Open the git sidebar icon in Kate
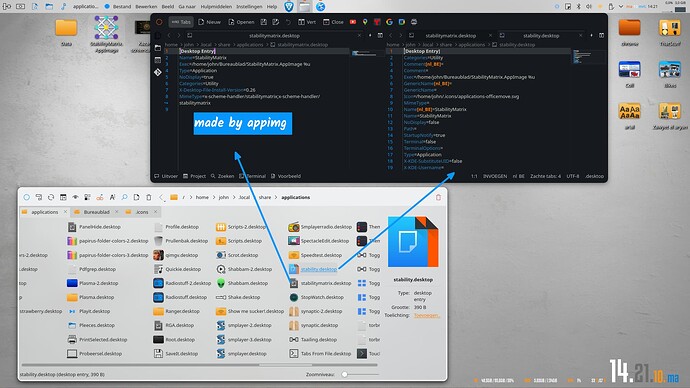 coord(158,72)
